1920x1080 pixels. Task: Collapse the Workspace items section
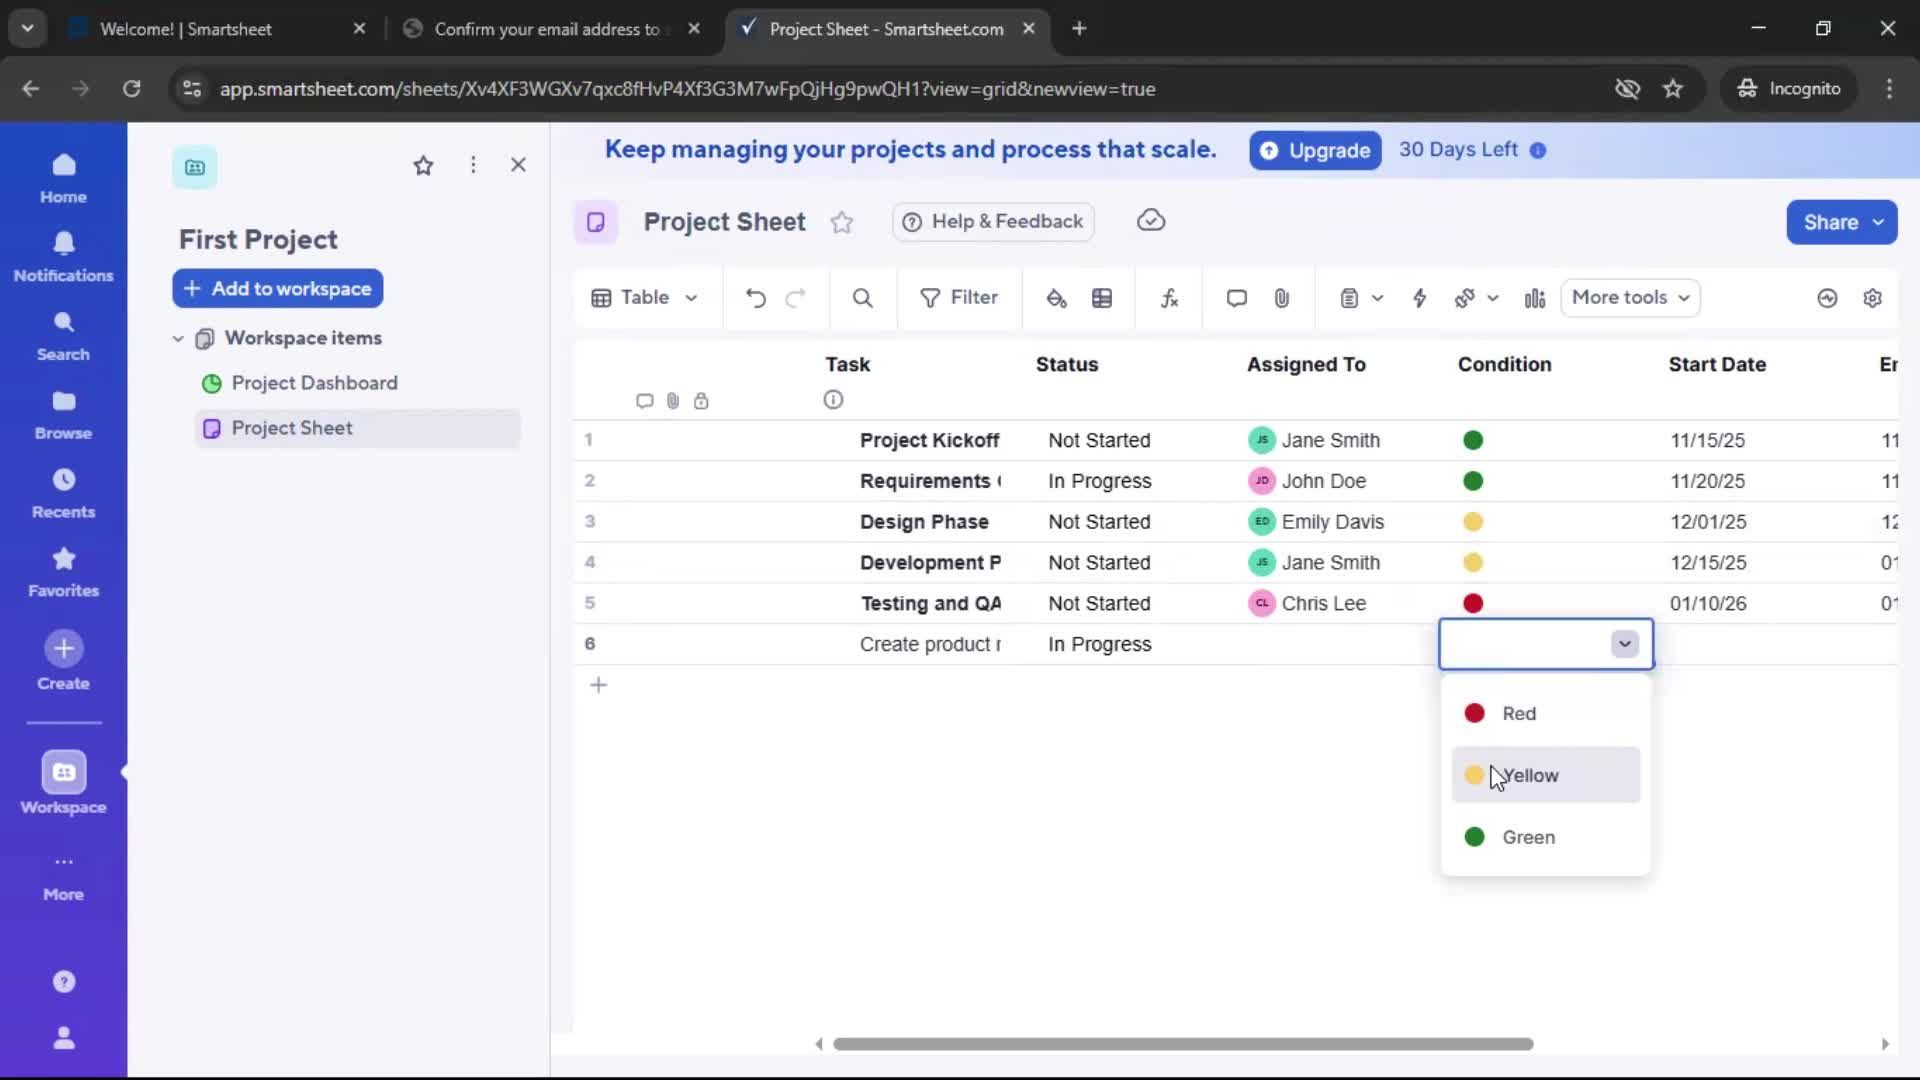pos(178,338)
